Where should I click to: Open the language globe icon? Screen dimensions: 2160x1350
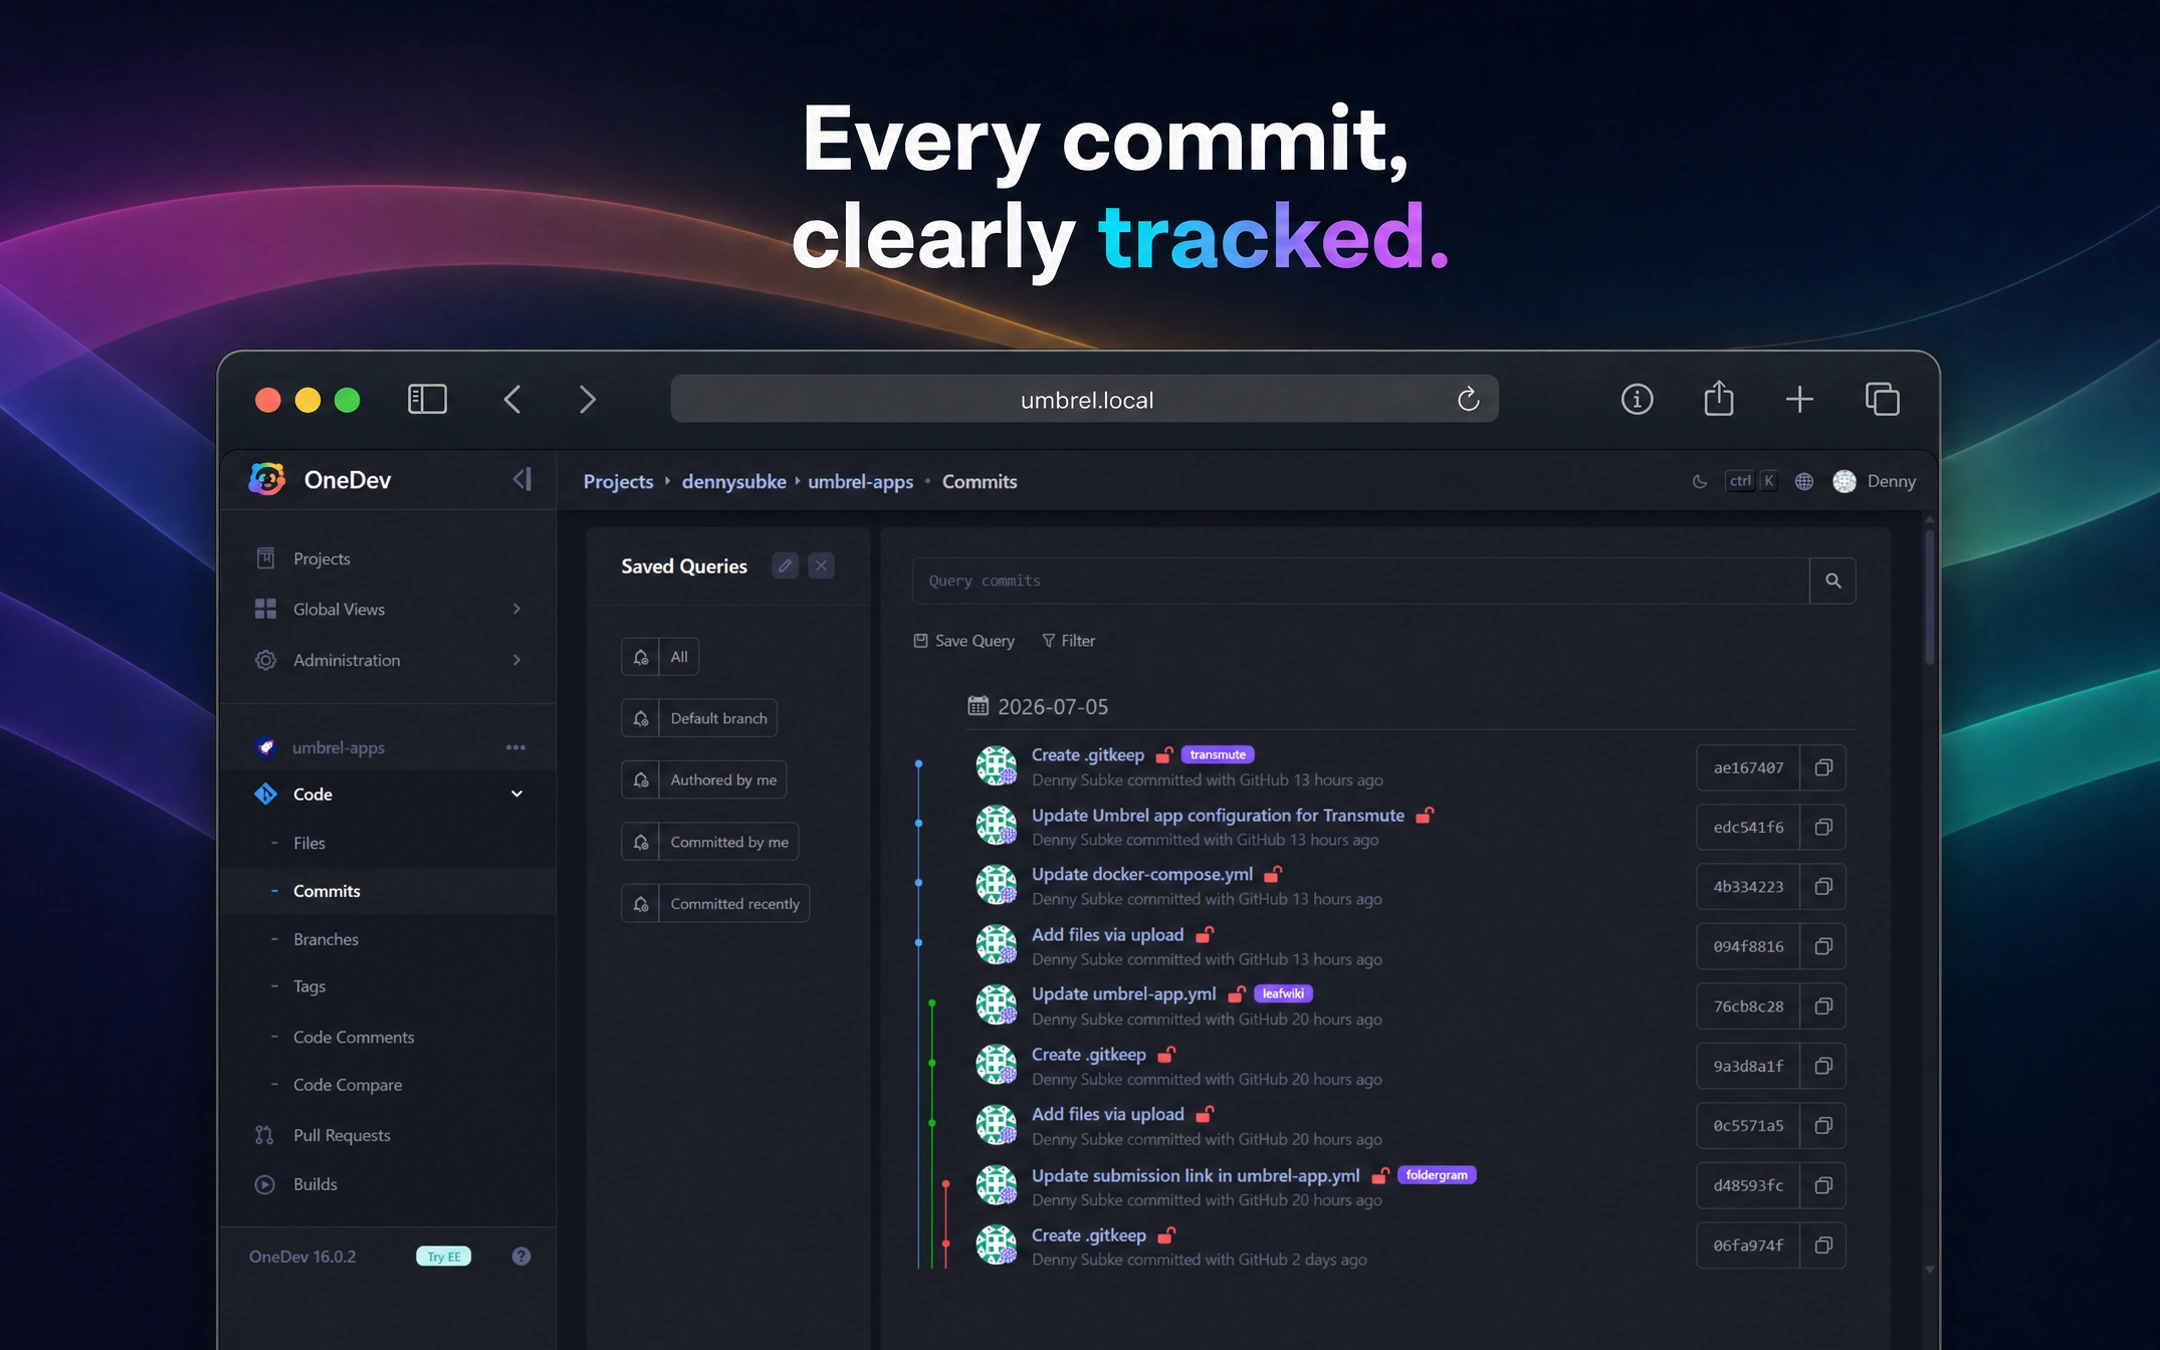[1804, 481]
